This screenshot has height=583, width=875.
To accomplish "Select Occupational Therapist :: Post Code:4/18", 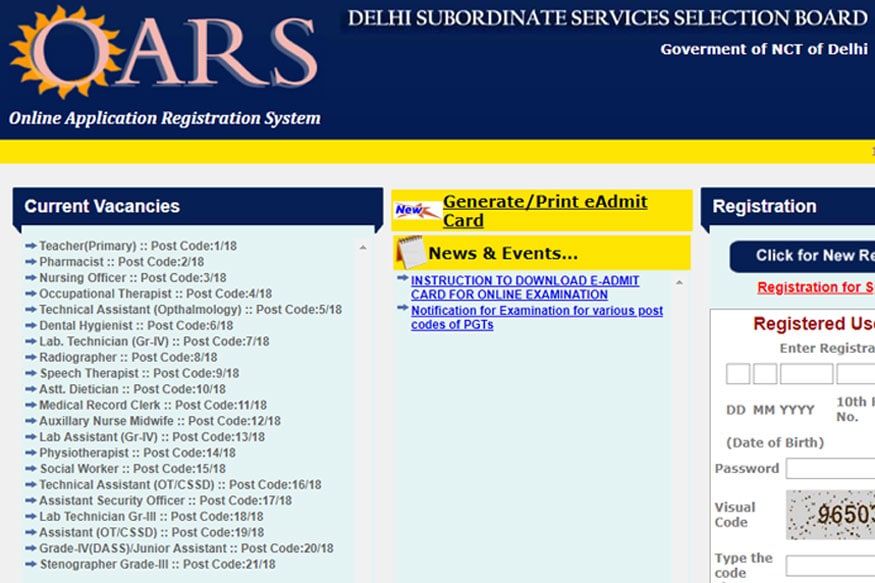I will [156, 293].
